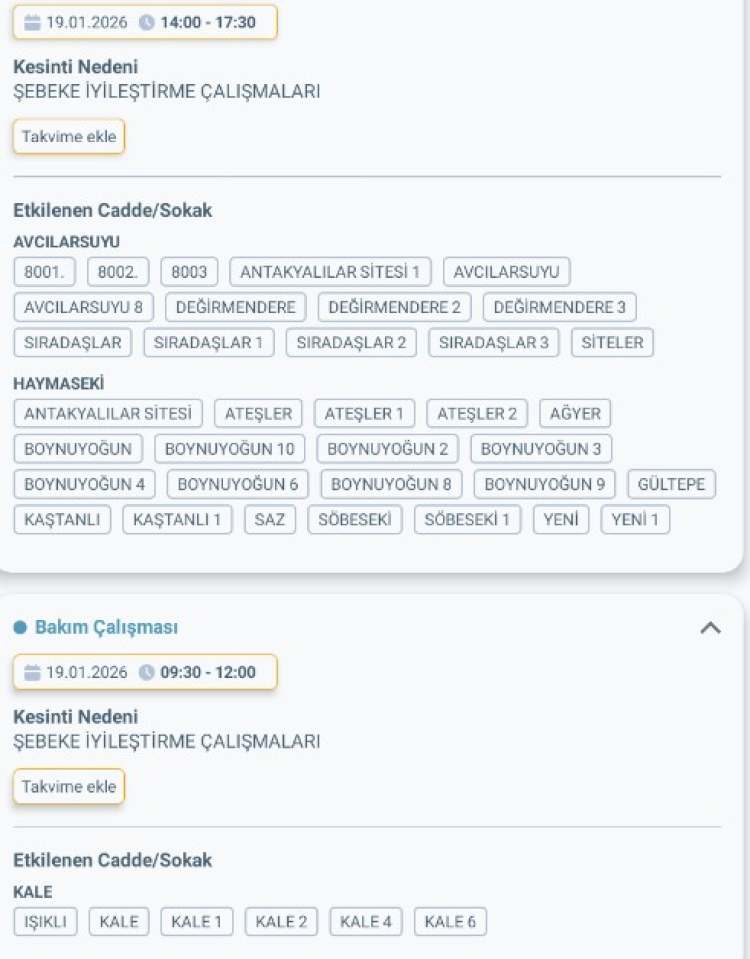Select the BOYNUYOĞUN 10 street chip
Viewport: 750px width, 959px height.
[230, 449]
